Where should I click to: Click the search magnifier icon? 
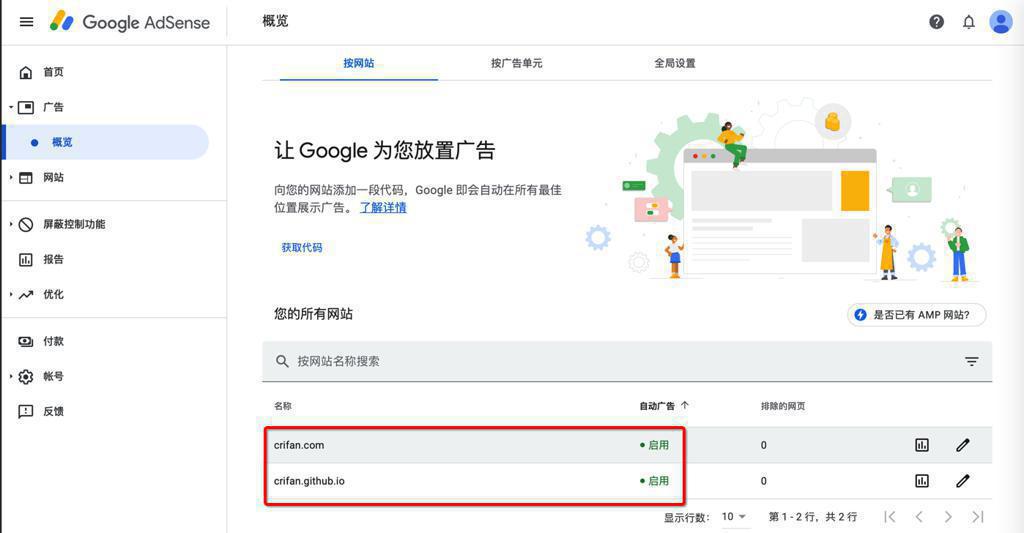pyautogui.click(x=282, y=361)
